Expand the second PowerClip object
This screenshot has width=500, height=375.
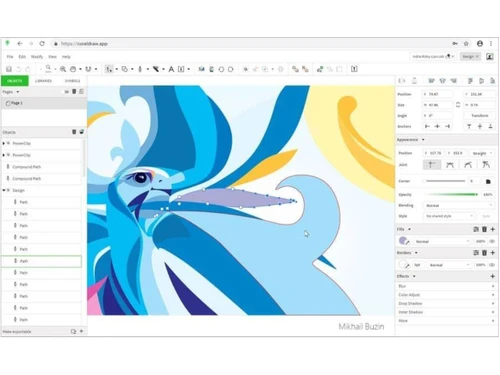[4, 155]
